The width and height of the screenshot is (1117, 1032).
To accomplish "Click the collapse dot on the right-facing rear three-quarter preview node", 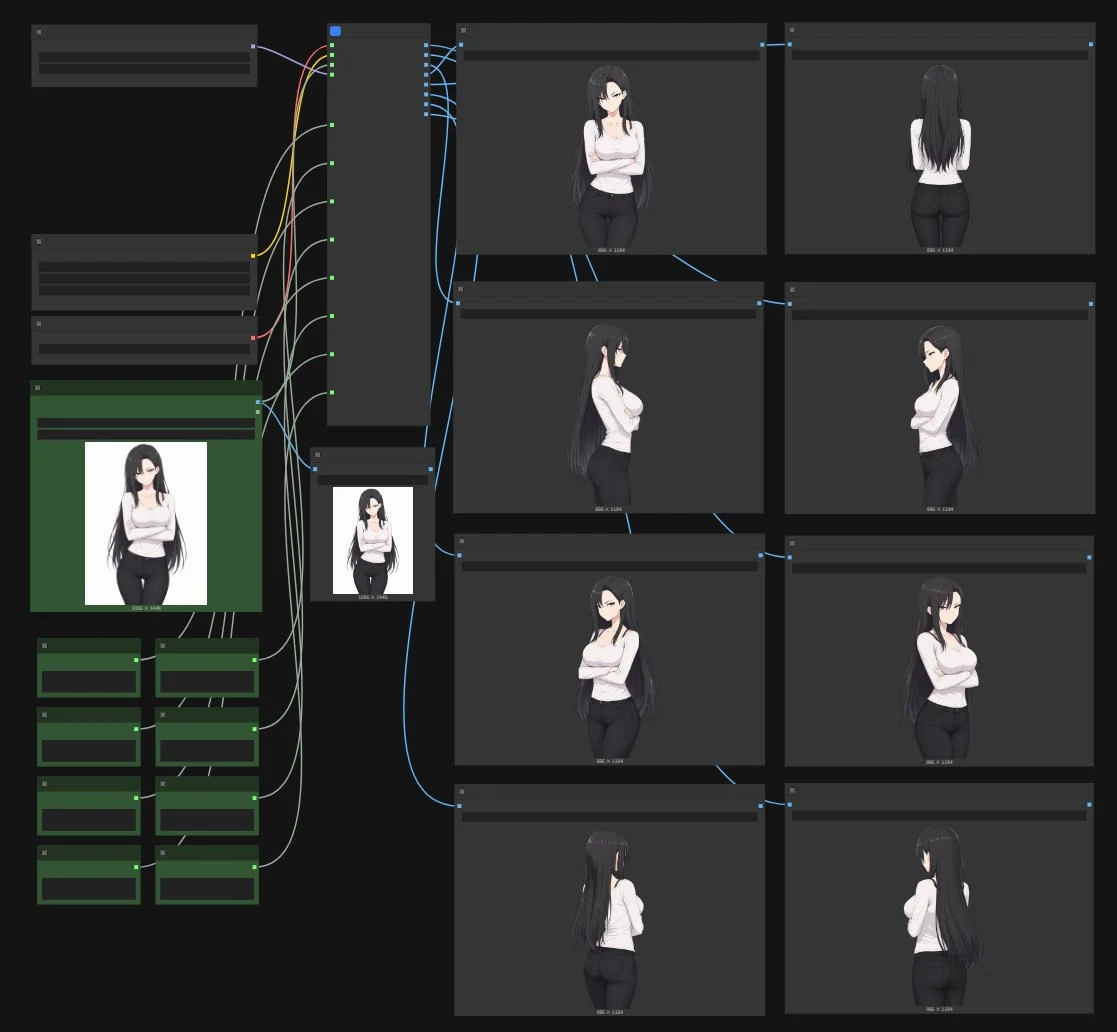I will tap(462, 792).
